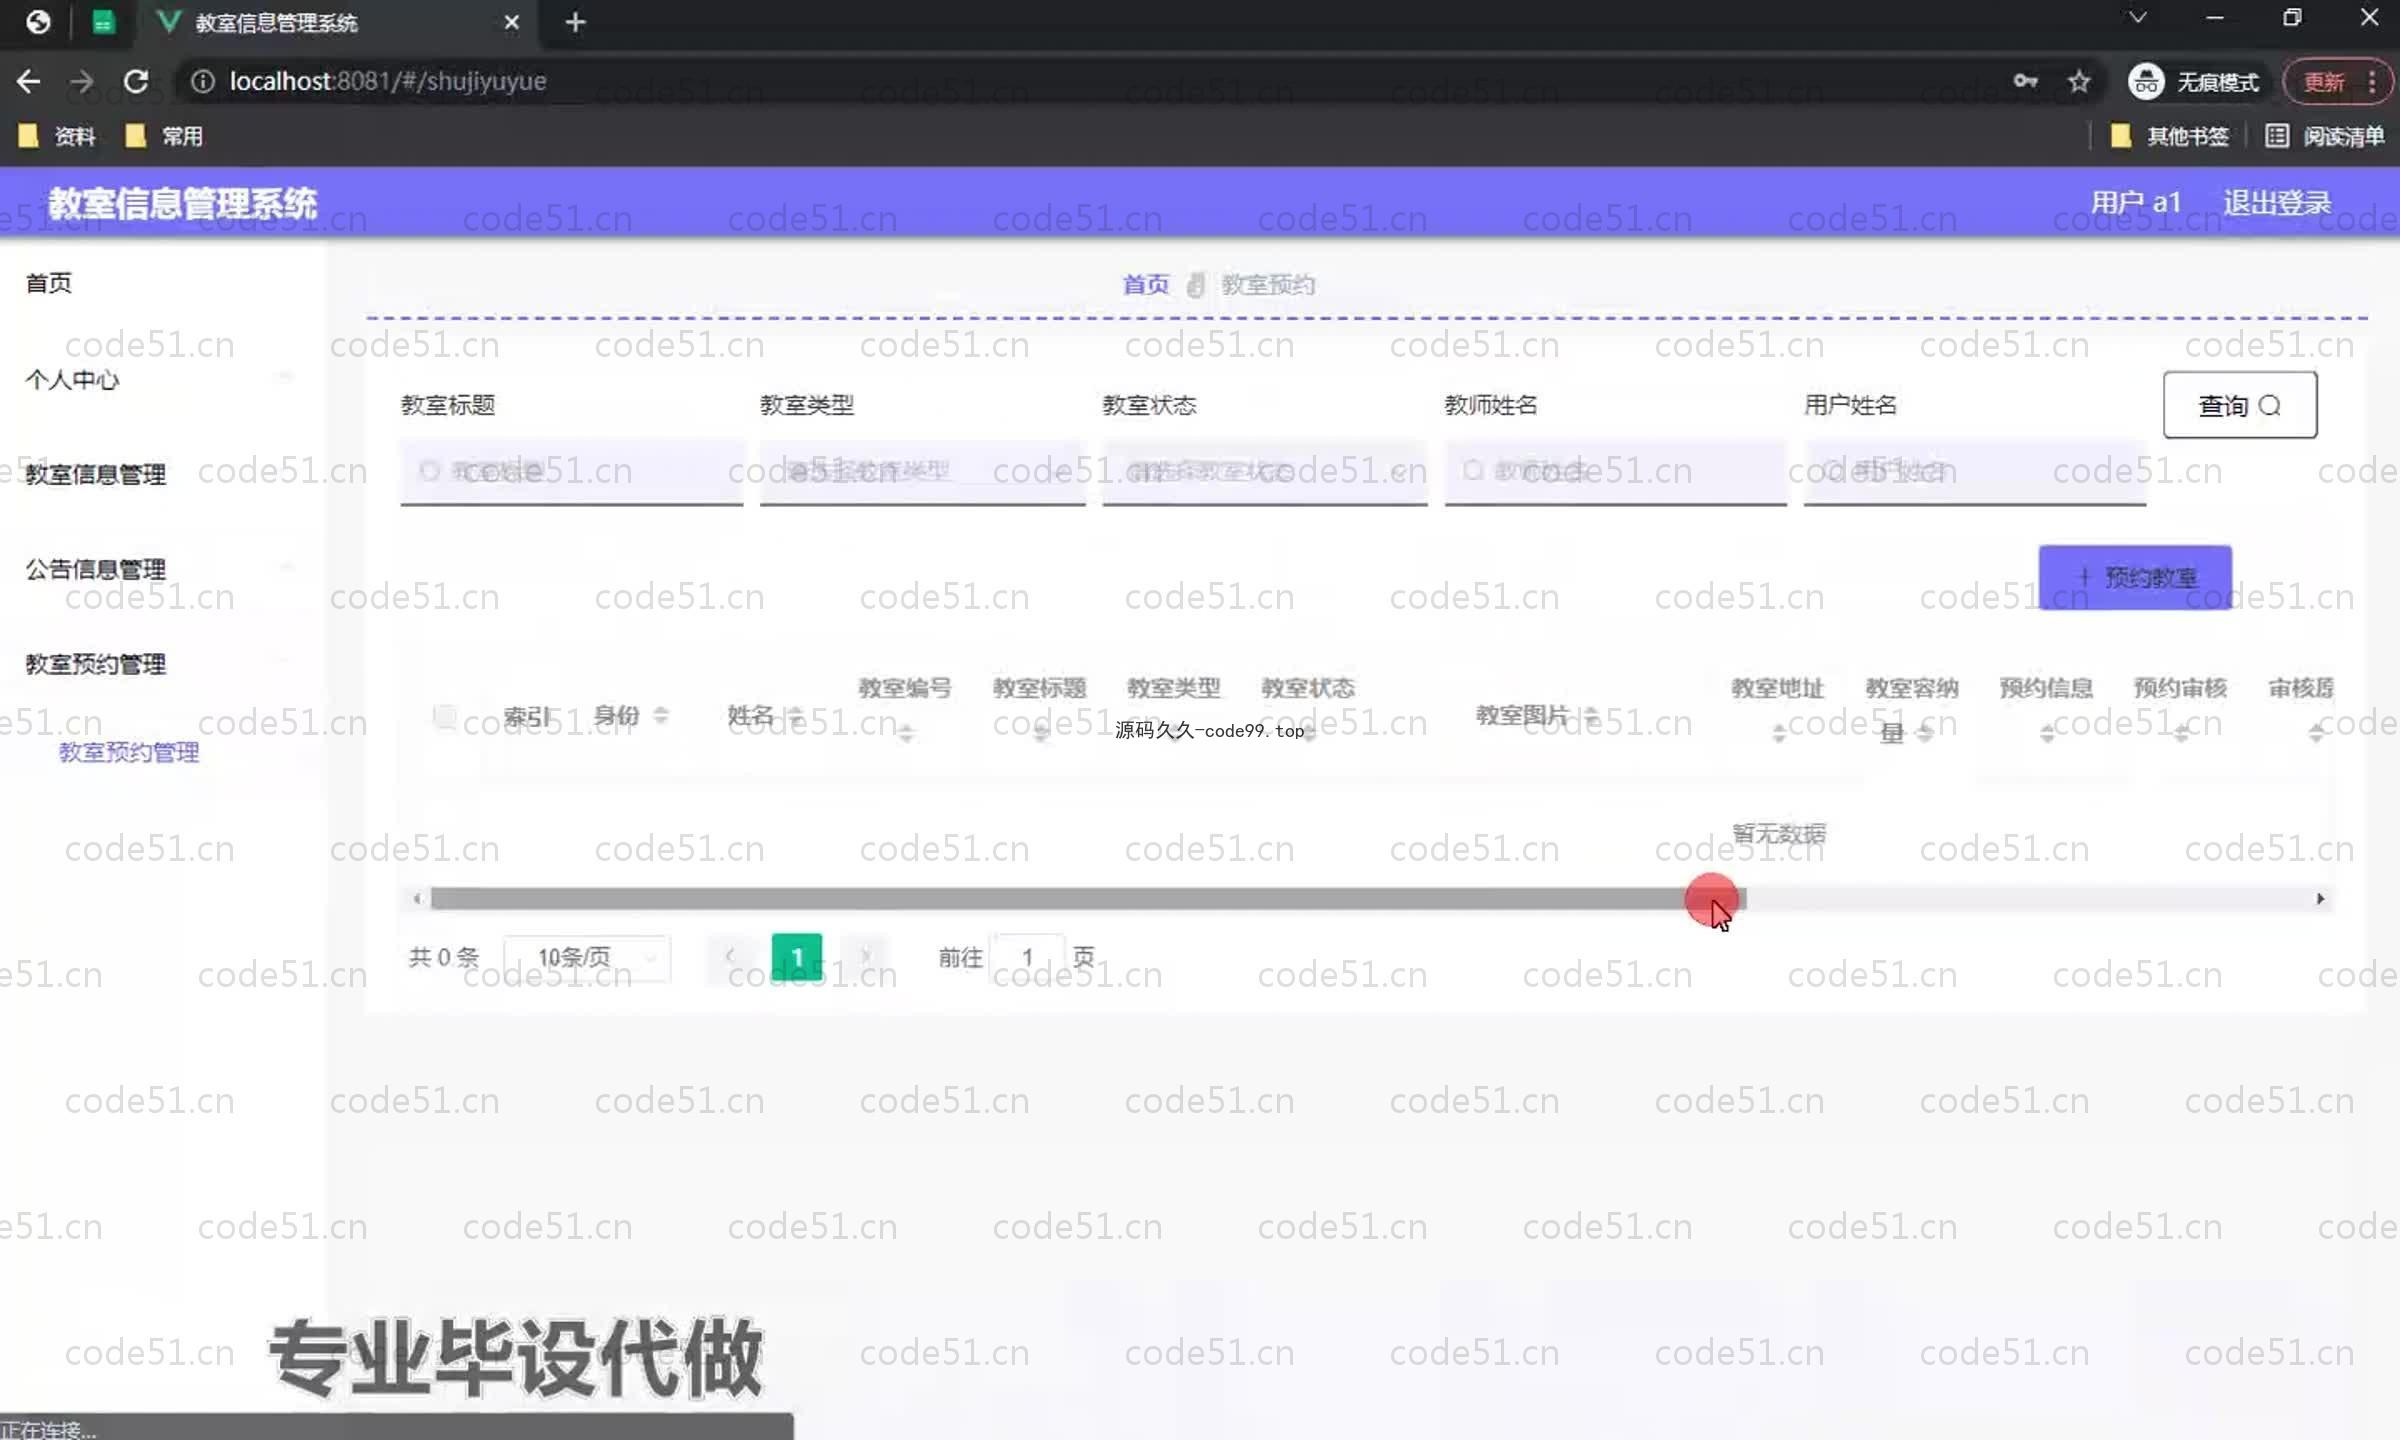This screenshot has height=1440, width=2400.
Task: Click the 教室类型 column header
Action: pyautogui.click(x=1174, y=688)
